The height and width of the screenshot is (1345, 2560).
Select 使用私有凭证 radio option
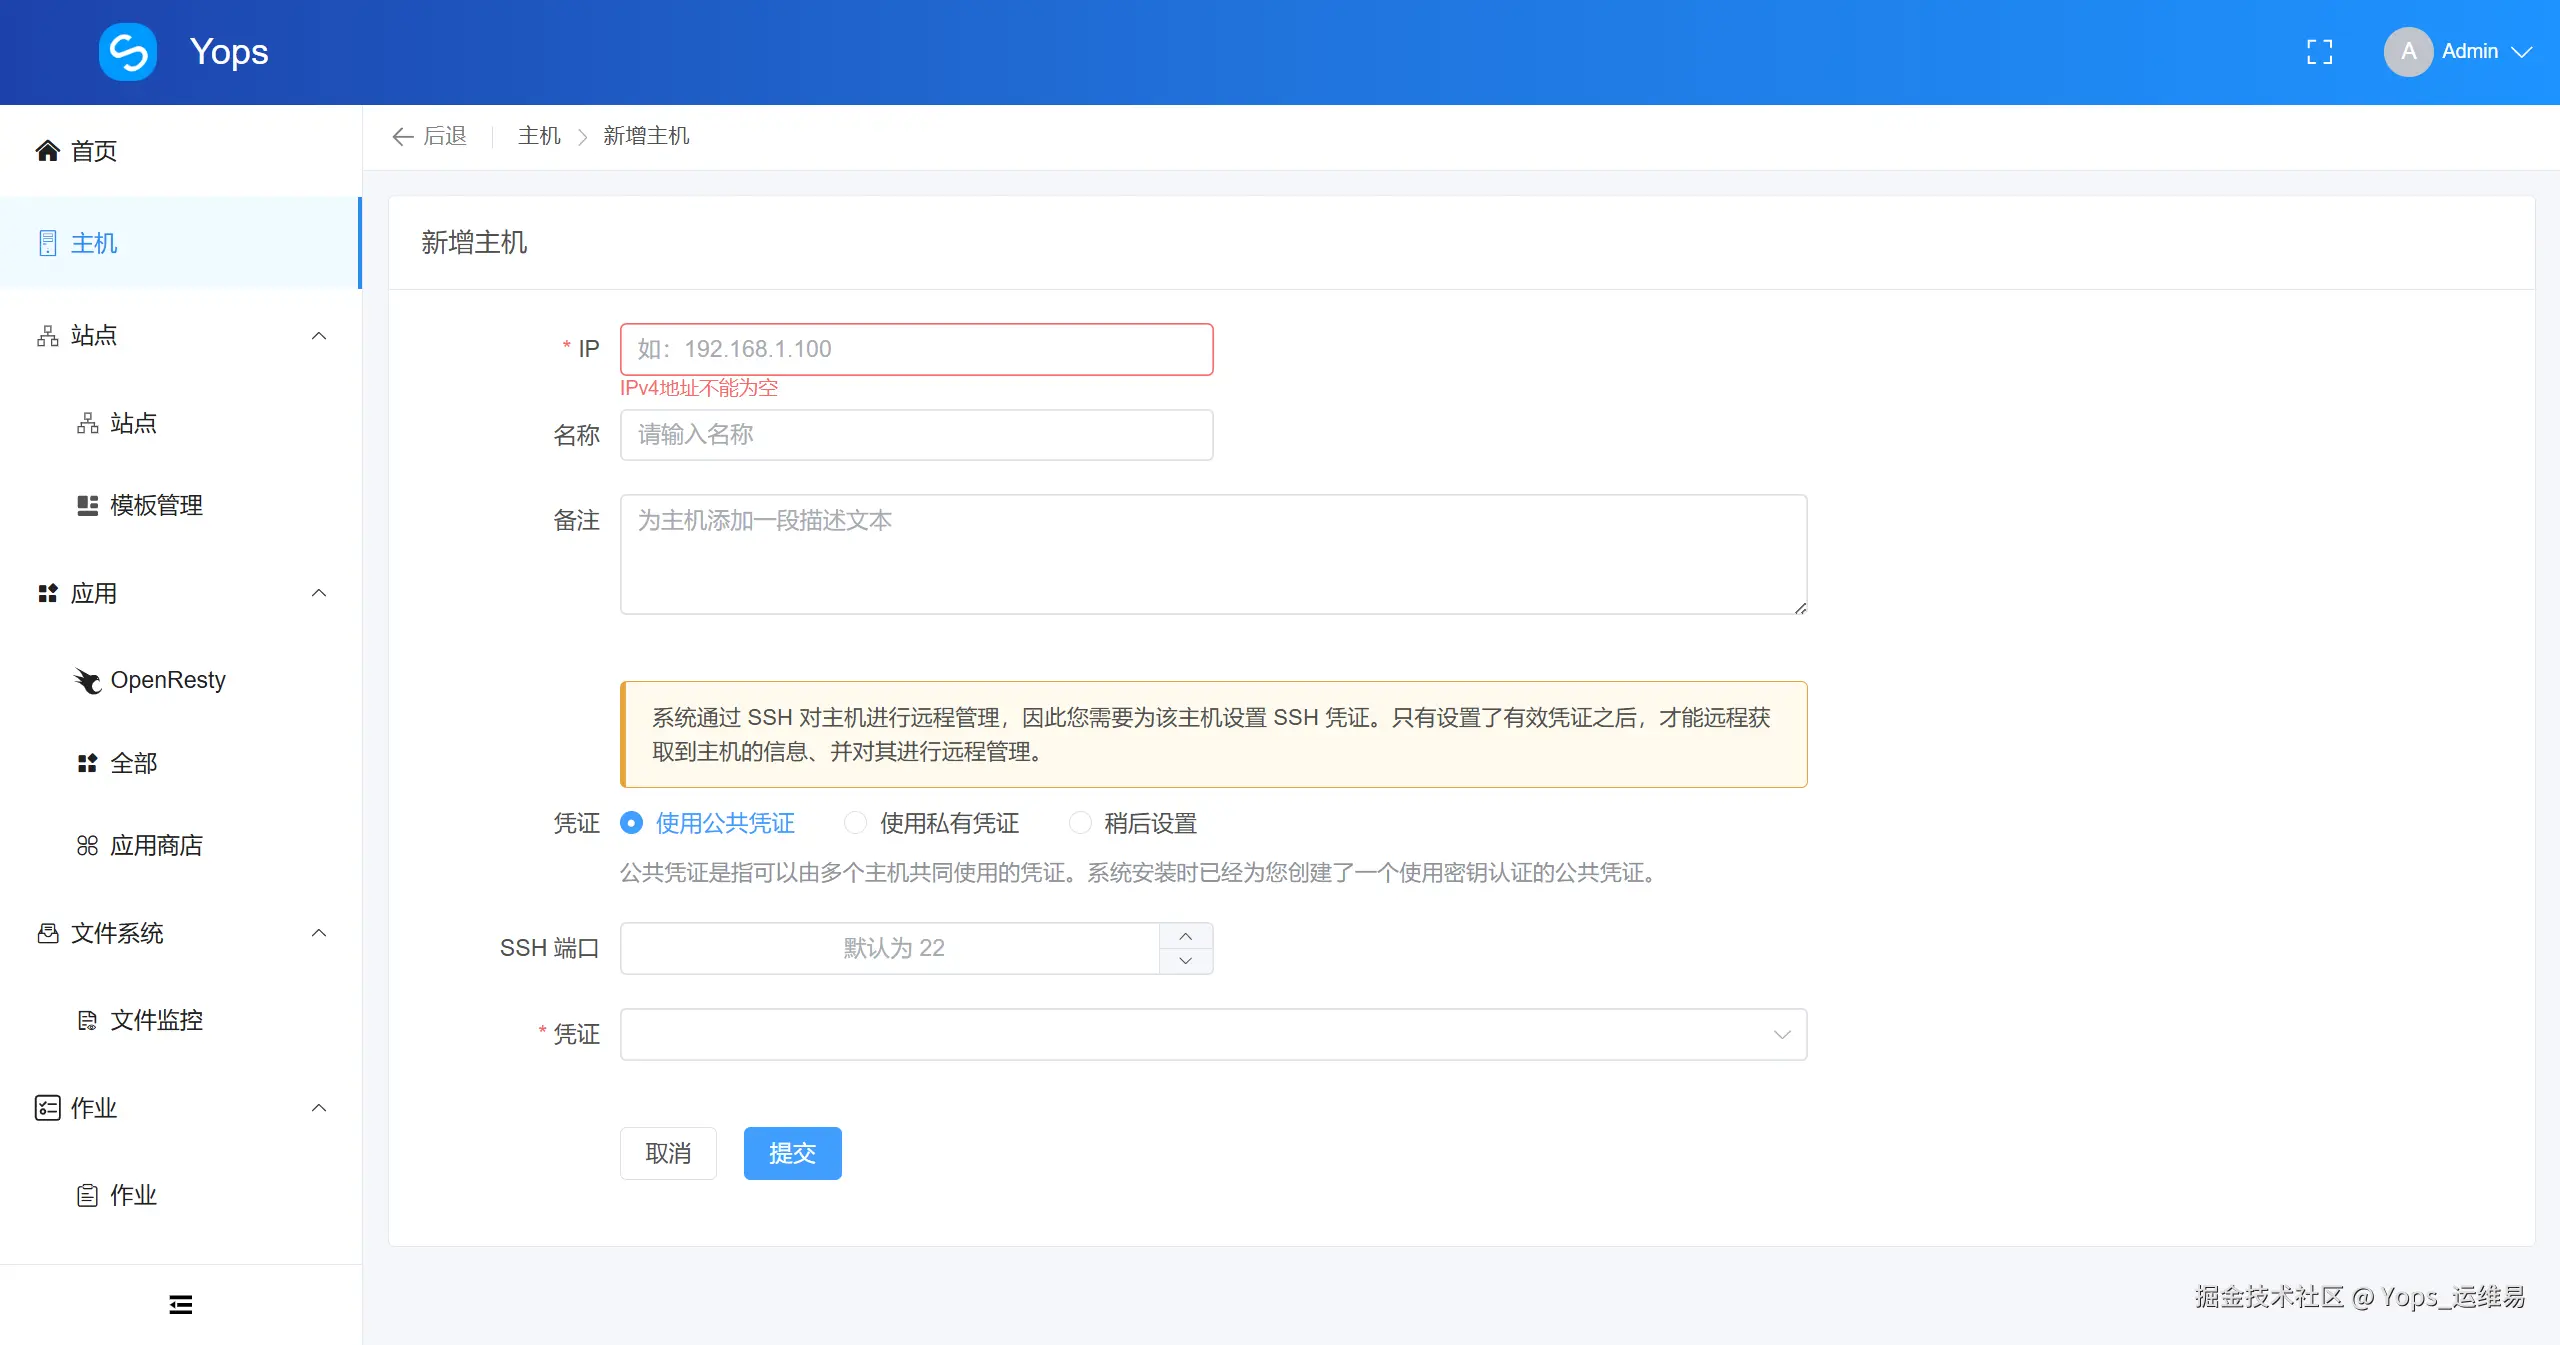(x=855, y=823)
